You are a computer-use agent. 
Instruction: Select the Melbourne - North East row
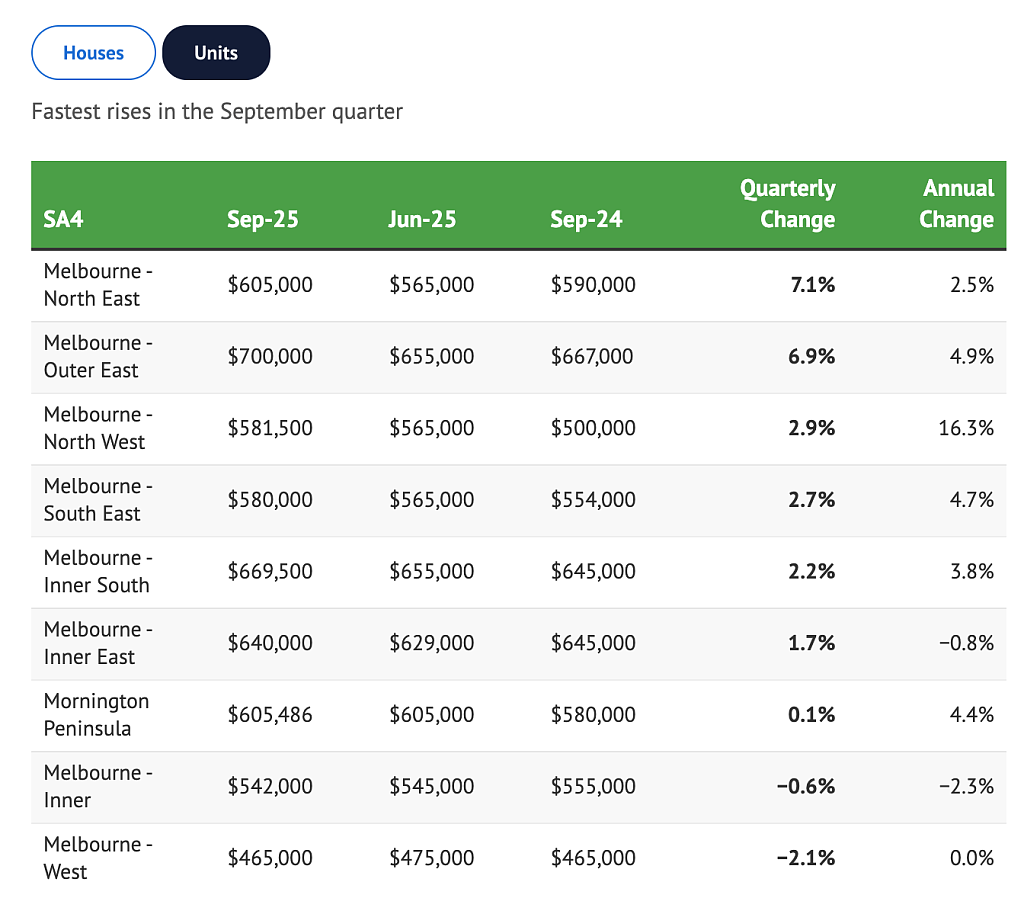tap(519, 285)
